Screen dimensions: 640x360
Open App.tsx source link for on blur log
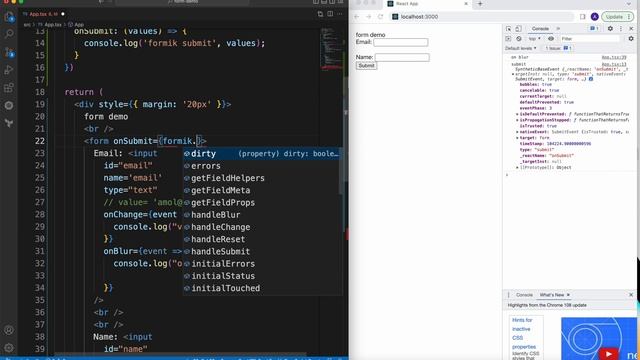[614, 58]
